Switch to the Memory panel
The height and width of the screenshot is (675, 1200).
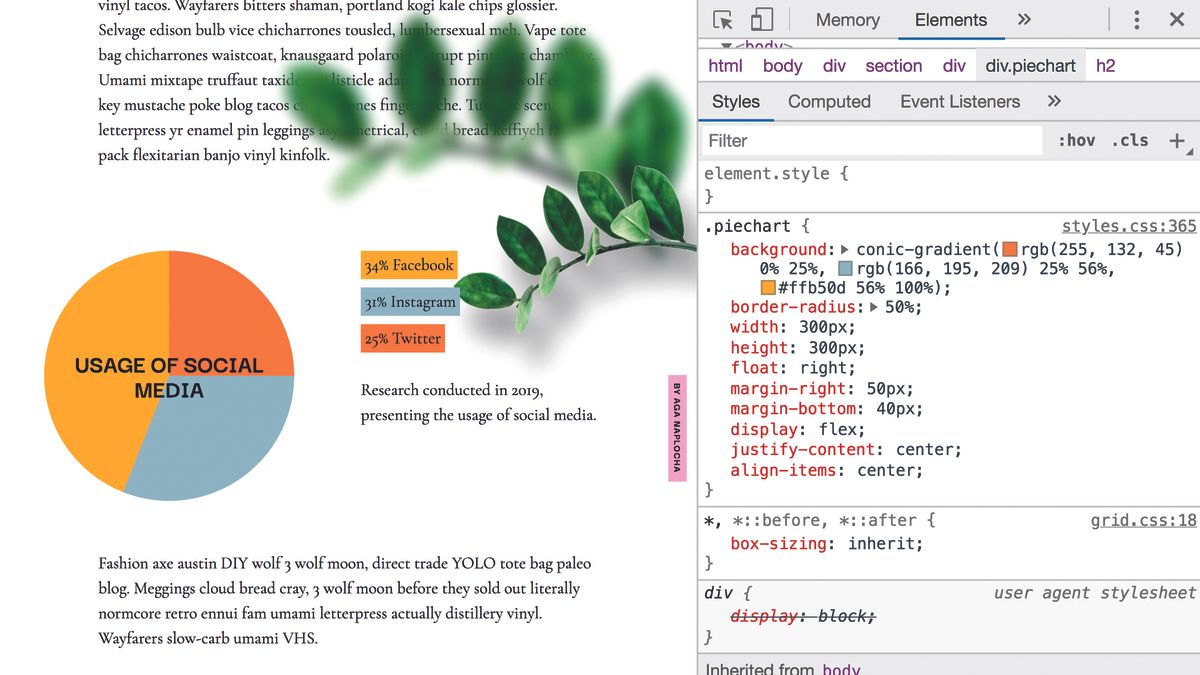pos(846,19)
